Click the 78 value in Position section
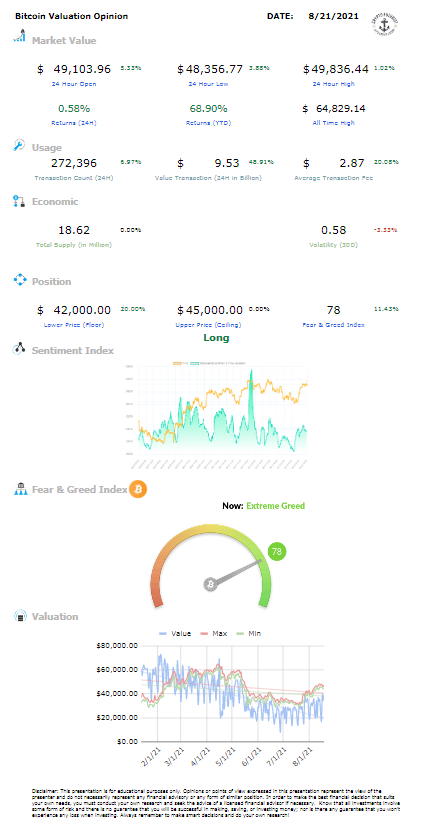This screenshot has width=423, height=828. point(334,309)
